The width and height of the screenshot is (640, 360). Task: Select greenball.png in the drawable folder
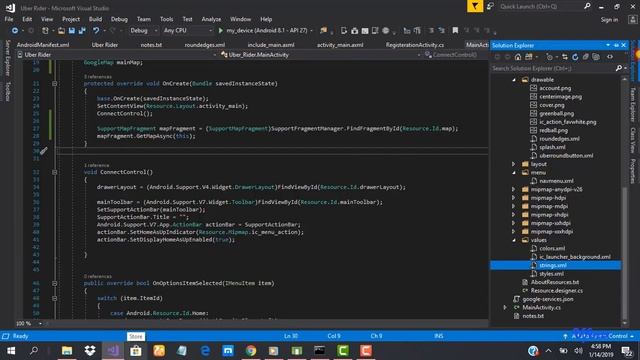tap(556, 114)
